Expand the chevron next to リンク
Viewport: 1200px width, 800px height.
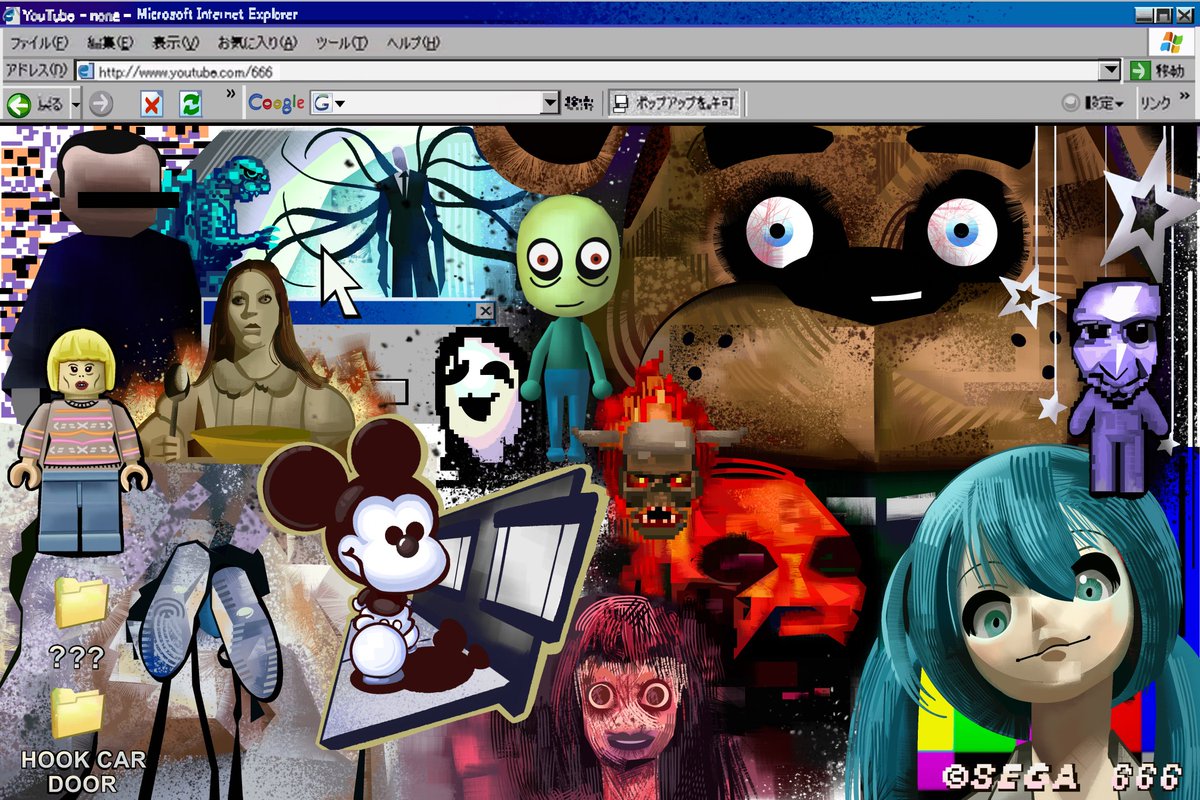[1185, 96]
